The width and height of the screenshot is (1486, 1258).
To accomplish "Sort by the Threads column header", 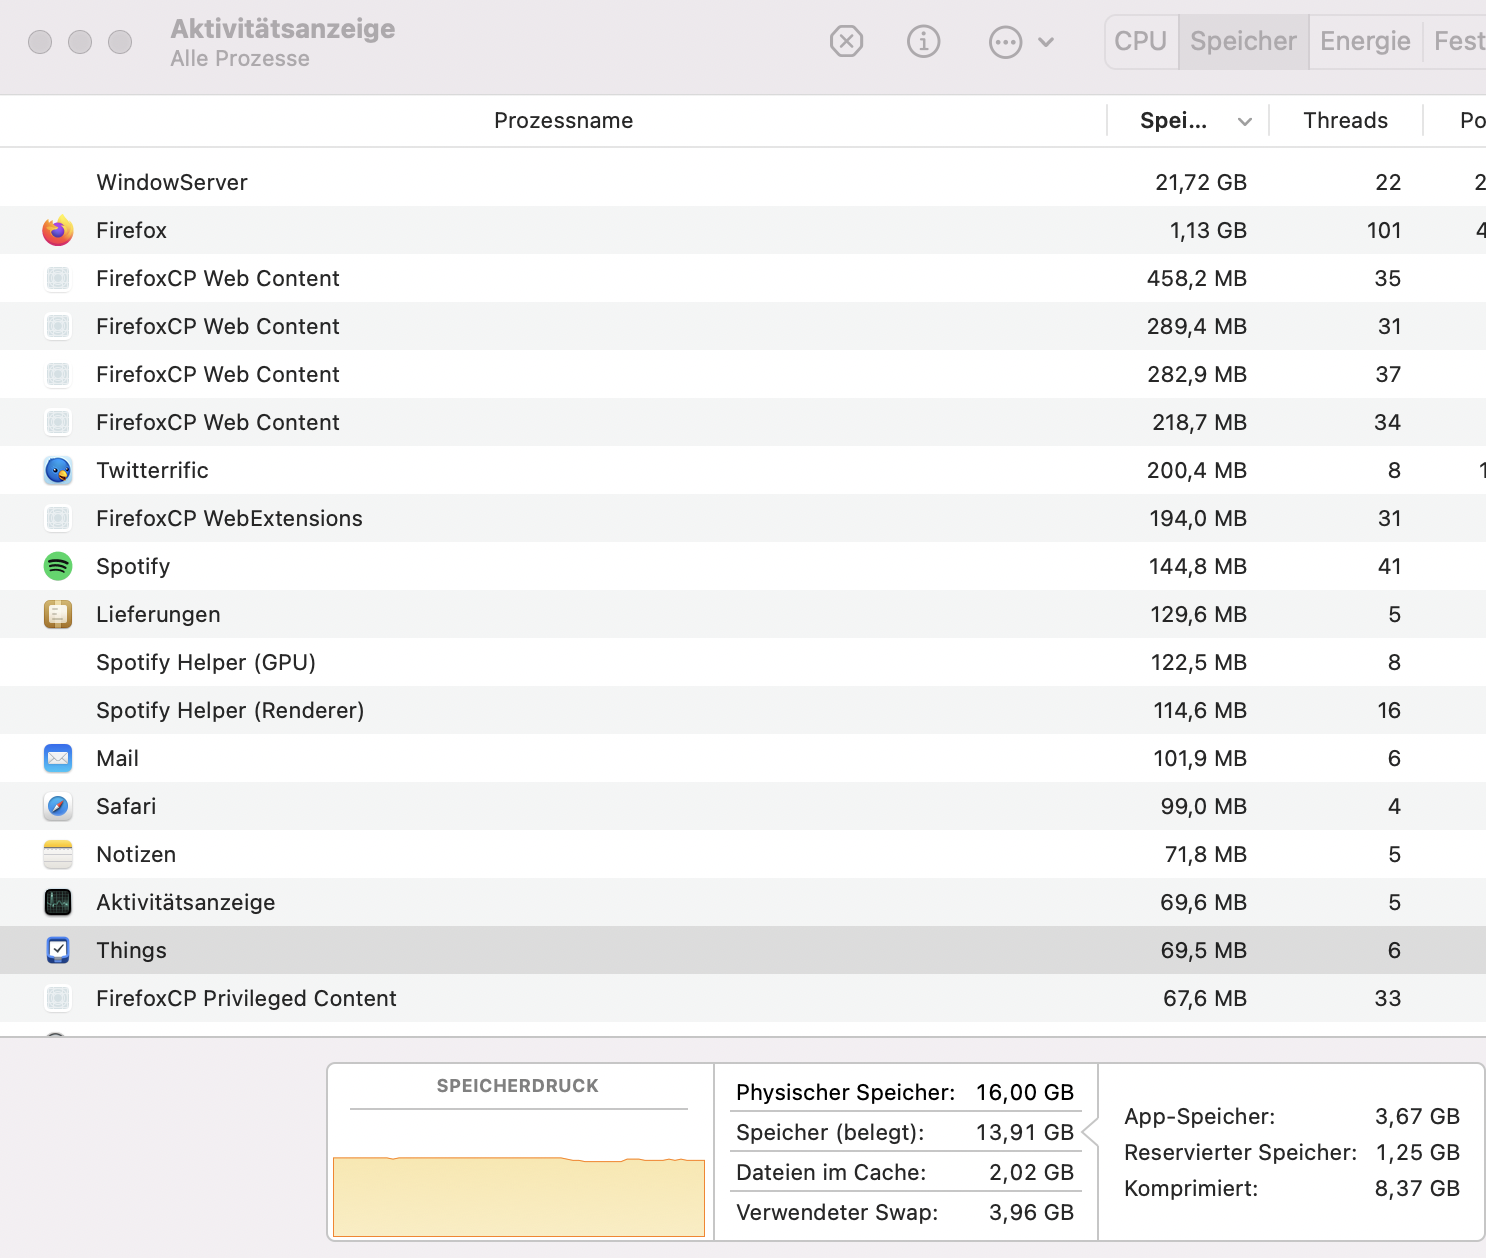I will (x=1345, y=120).
